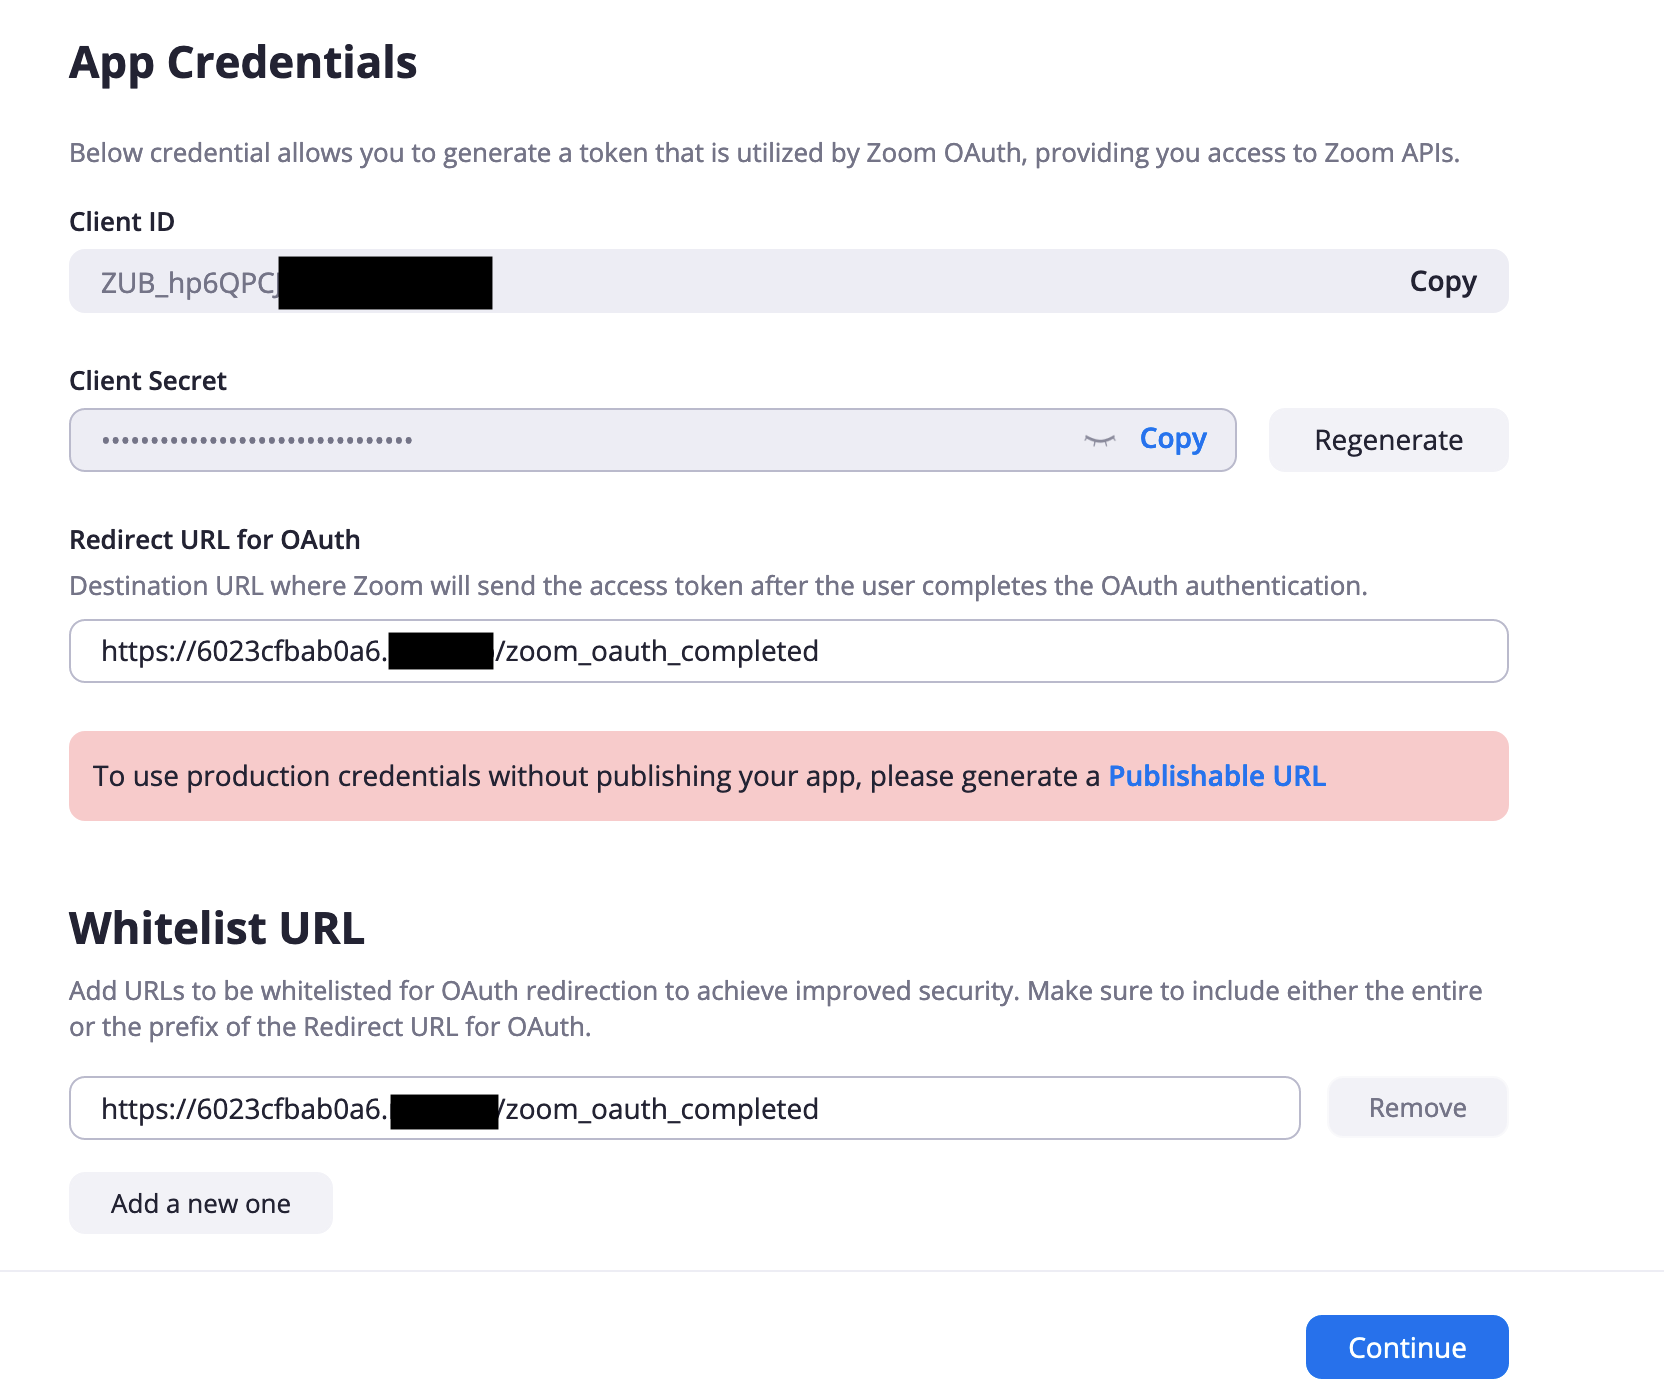
Task: Add a new one whitelist URL
Action: click(x=200, y=1203)
